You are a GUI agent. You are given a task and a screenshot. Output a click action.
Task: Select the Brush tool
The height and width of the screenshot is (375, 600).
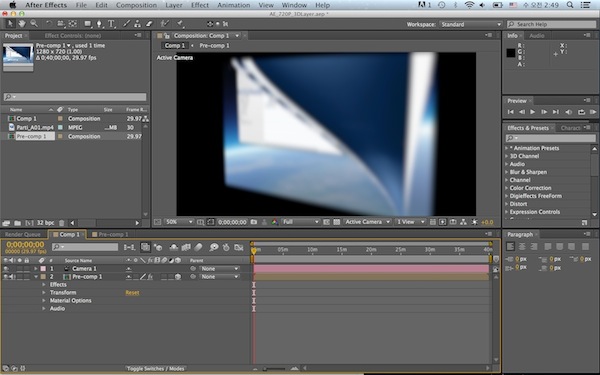126,24
